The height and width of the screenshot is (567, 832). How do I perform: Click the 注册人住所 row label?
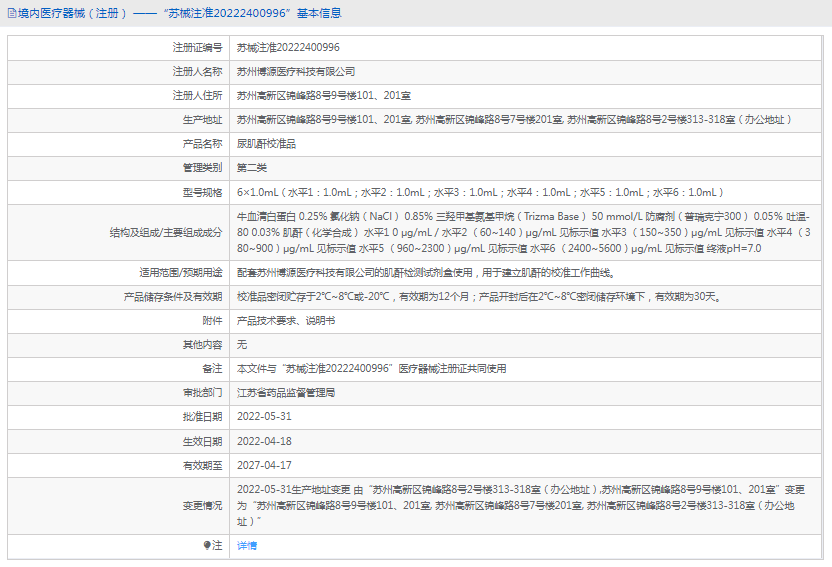click(x=197, y=95)
